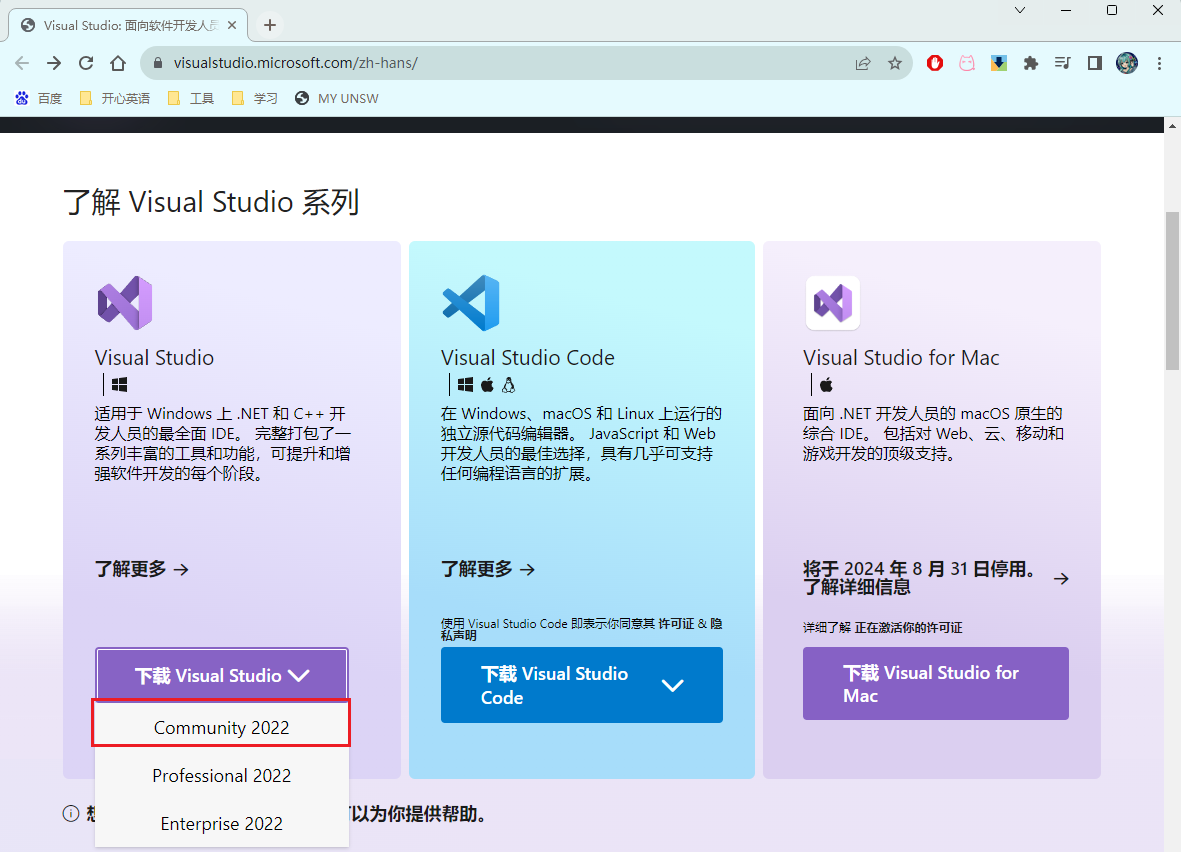Open Chrome three-dot menu
This screenshot has height=852, width=1181.
tap(1159, 63)
